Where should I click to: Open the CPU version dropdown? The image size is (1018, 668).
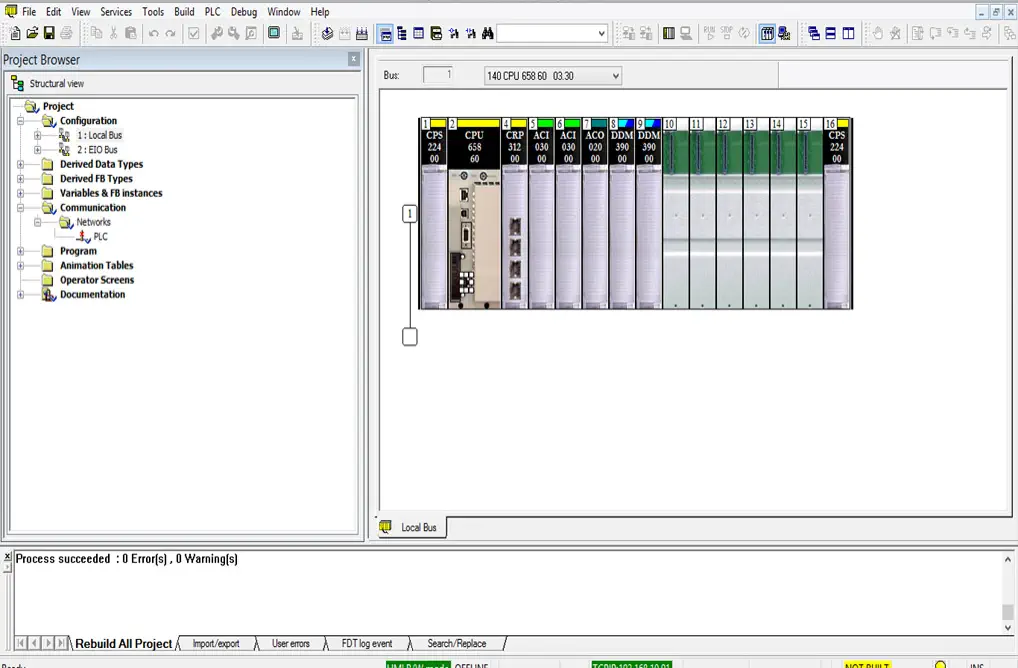pos(614,76)
